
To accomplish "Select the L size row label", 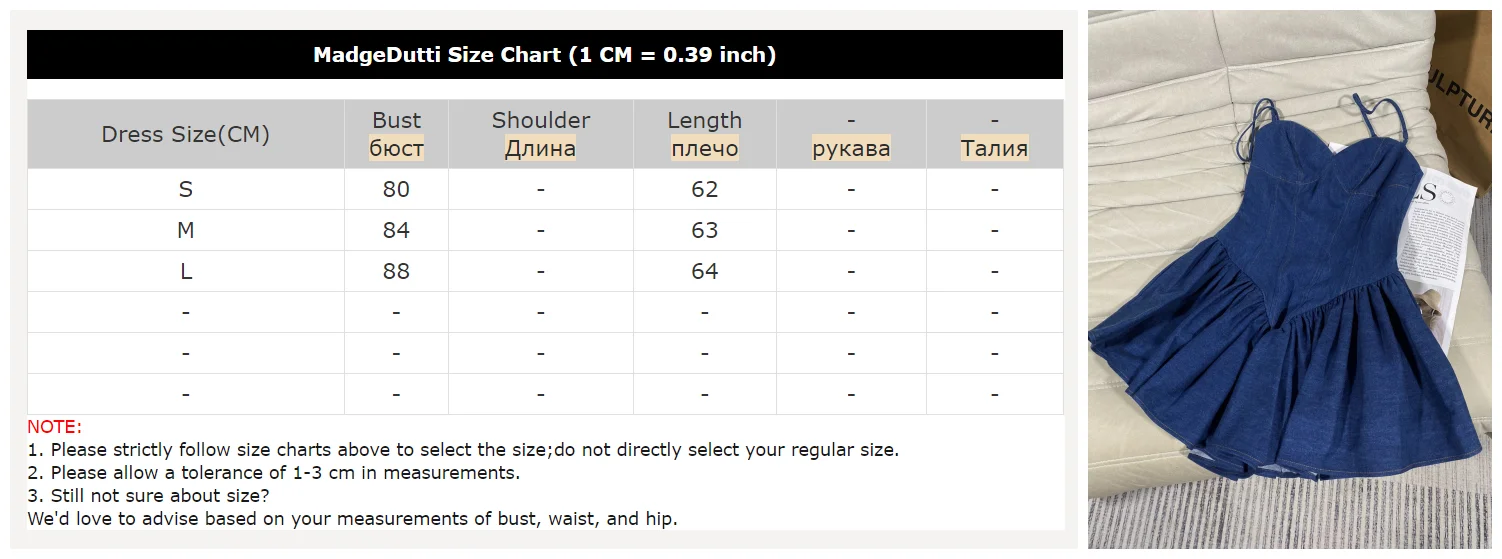I will pyautogui.click(x=186, y=271).
